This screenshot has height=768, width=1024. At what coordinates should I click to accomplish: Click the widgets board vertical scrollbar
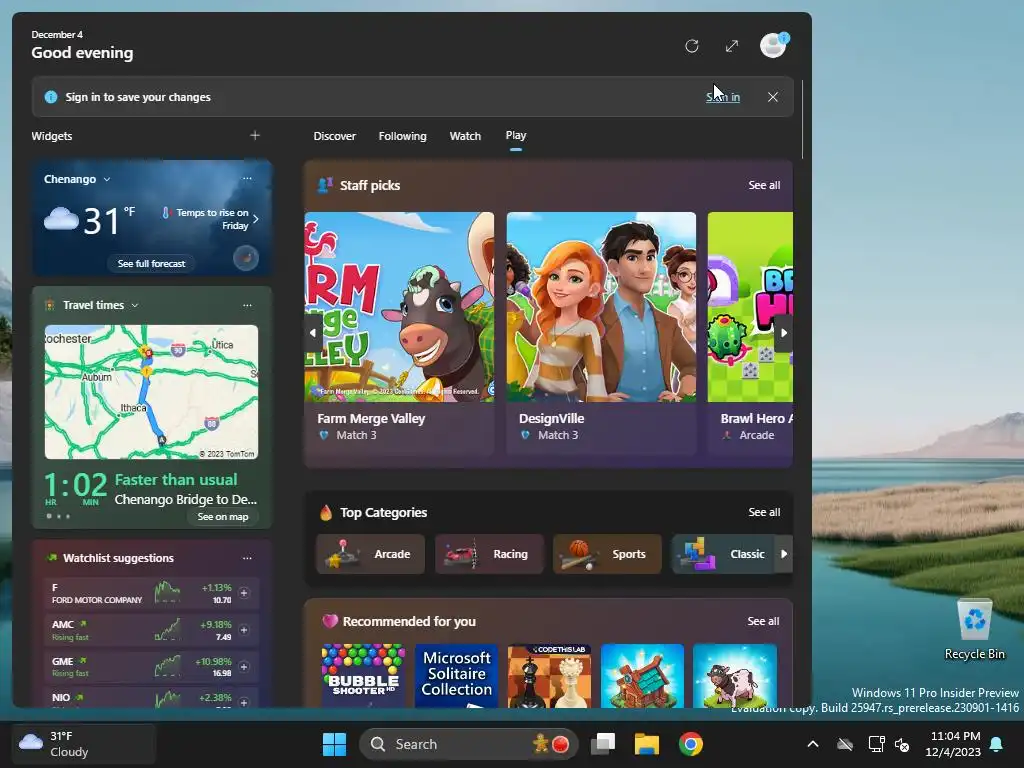[802, 119]
